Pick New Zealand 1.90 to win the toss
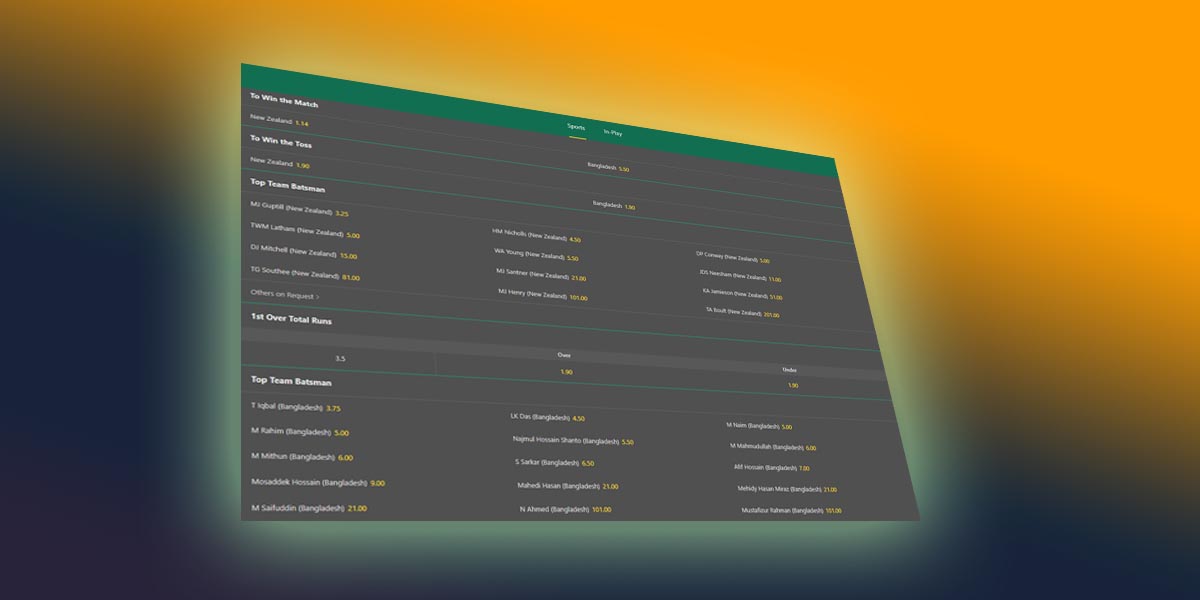Screen dimensions: 1200x600 pos(279,162)
